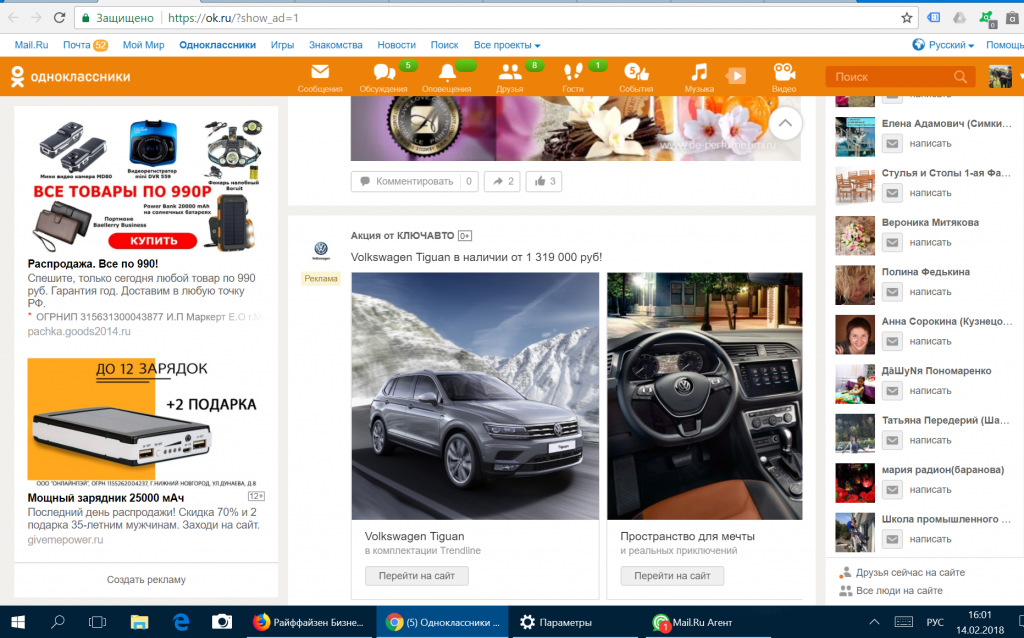Image resolution: width=1024 pixels, height=638 pixels.
Task: Open the Volkswagen interior steering wheel photo
Action: pos(705,396)
